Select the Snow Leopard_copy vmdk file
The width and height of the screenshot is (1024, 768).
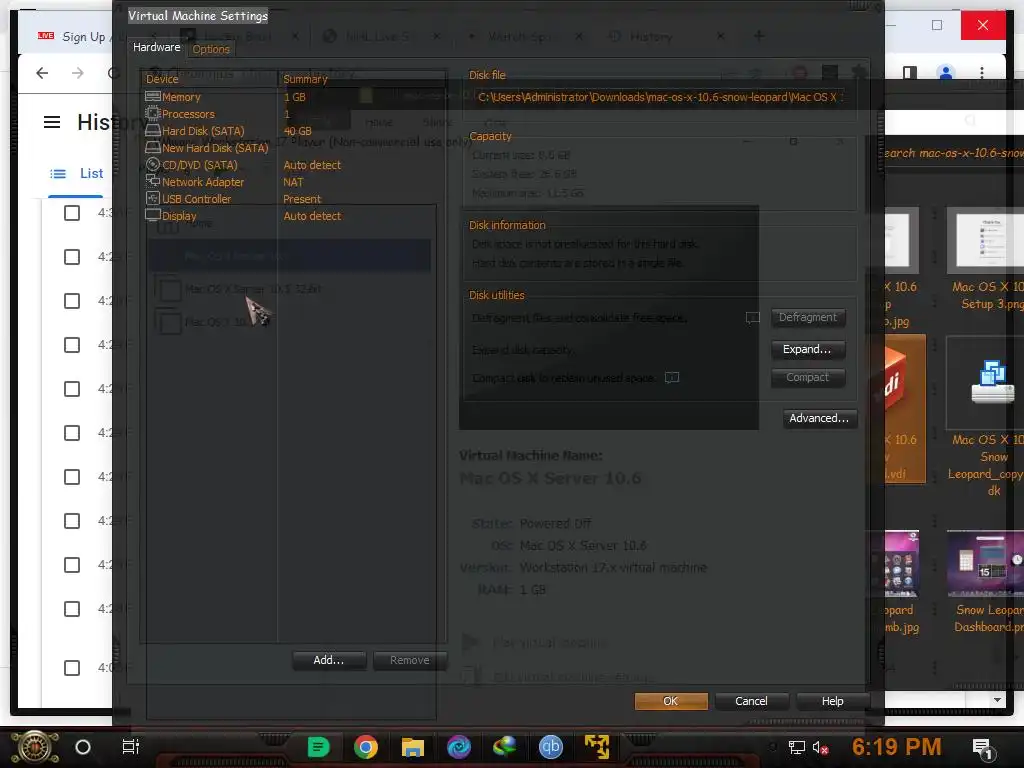(x=985, y=417)
